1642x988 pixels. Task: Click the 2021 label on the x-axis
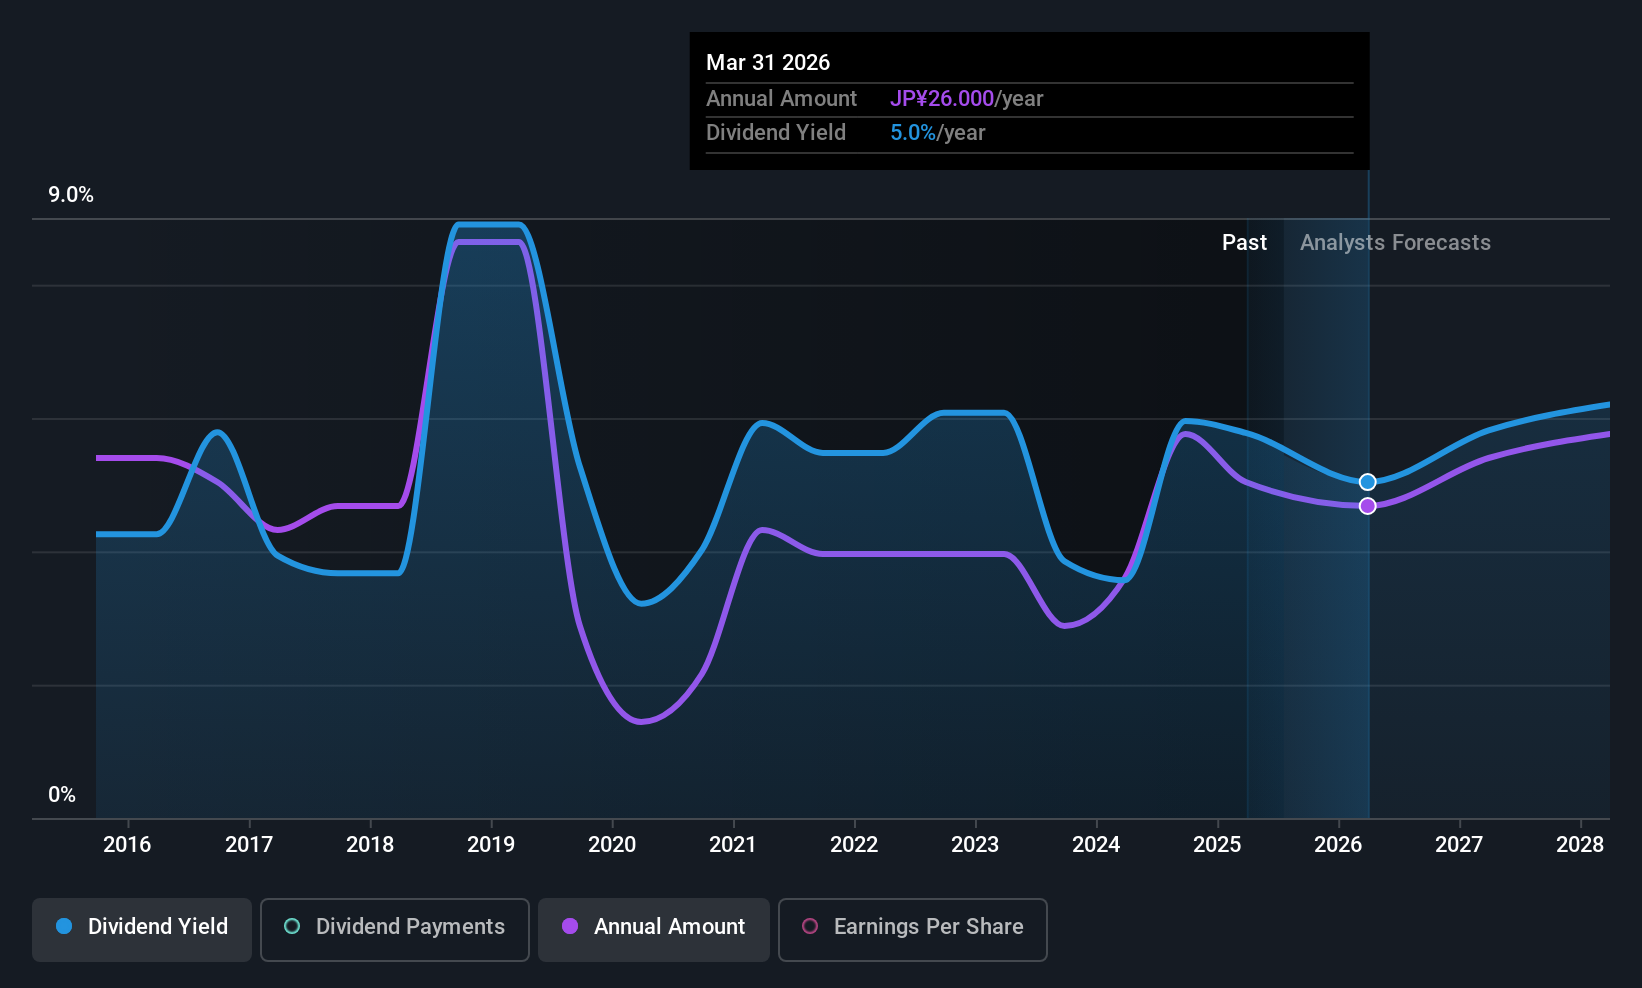tap(733, 845)
